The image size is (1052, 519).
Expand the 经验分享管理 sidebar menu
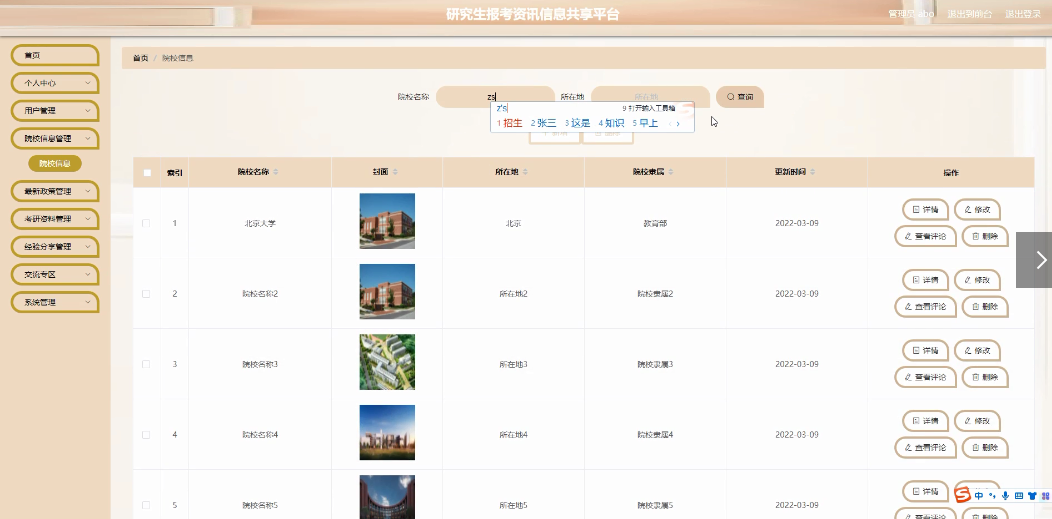55,246
